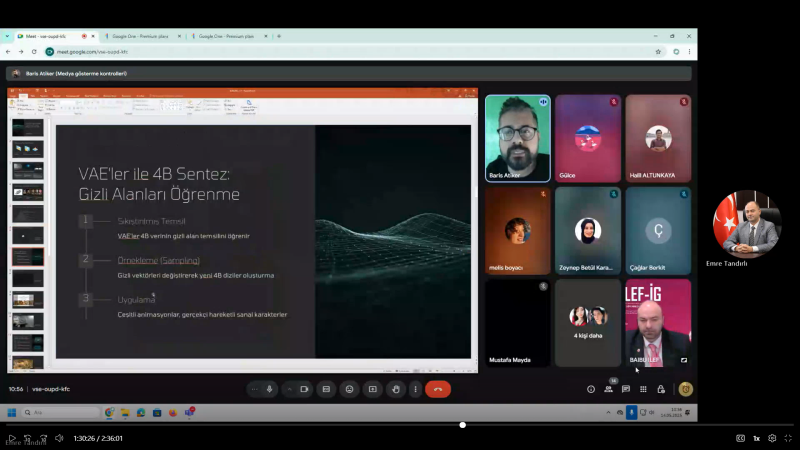This screenshot has height=450, width=800.
Task: Open Microsoft Teams from the taskbar
Action: coord(189,412)
